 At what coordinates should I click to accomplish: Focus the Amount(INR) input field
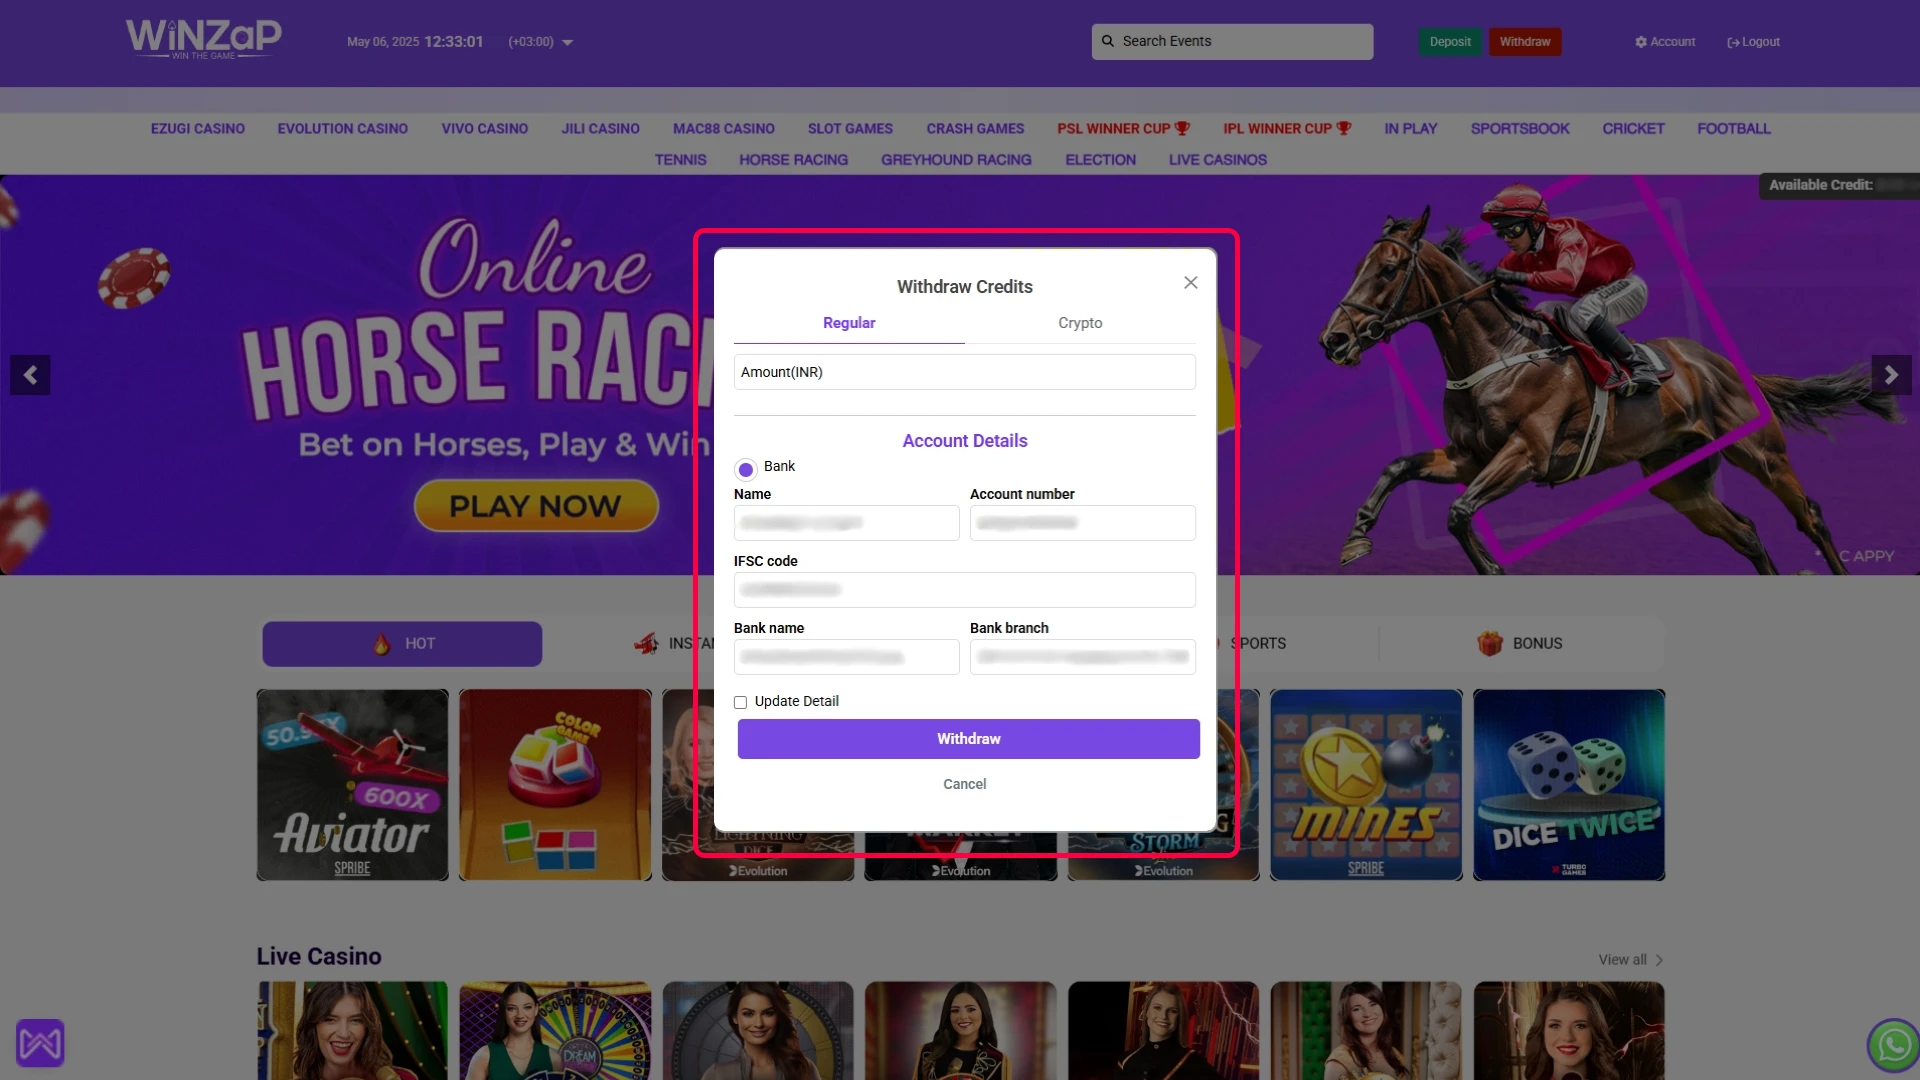[964, 372]
